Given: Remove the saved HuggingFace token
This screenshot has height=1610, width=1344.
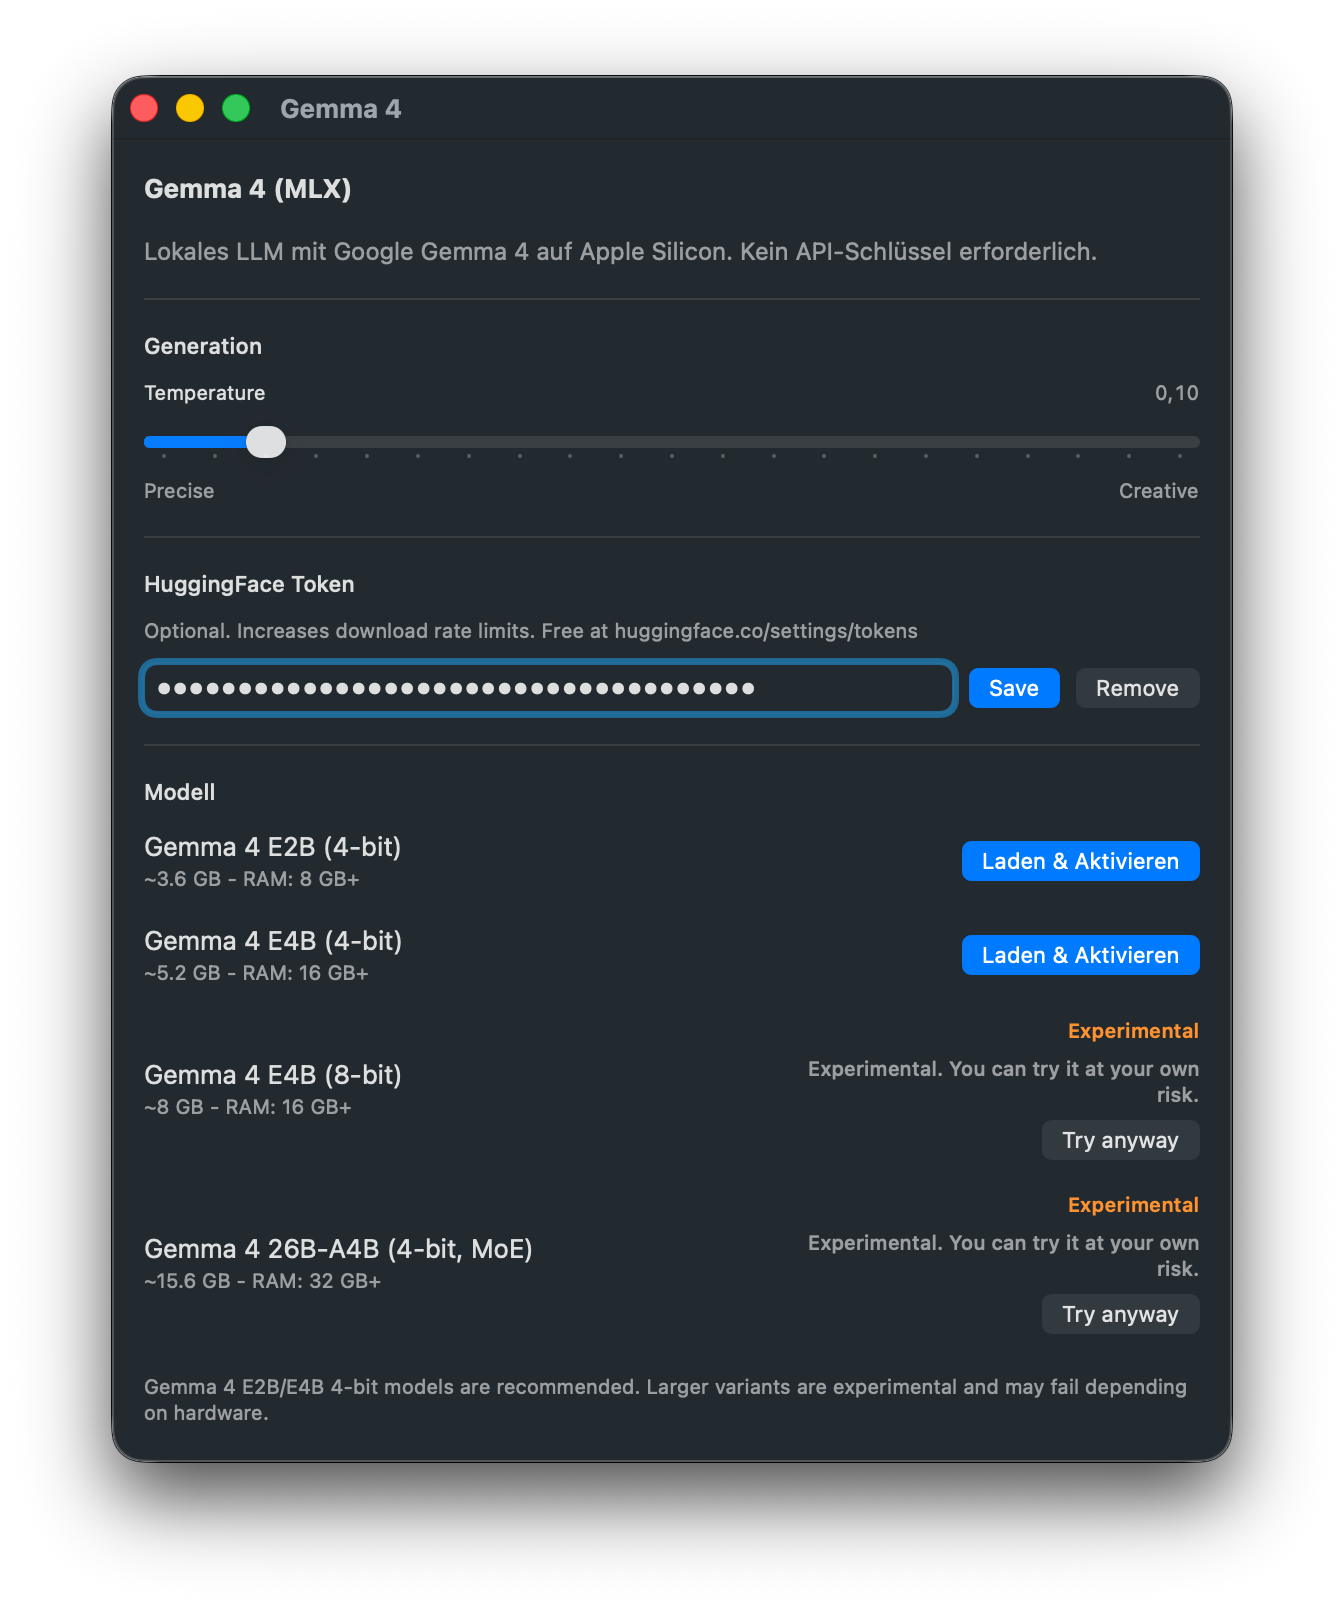Looking at the screenshot, I should [1136, 688].
